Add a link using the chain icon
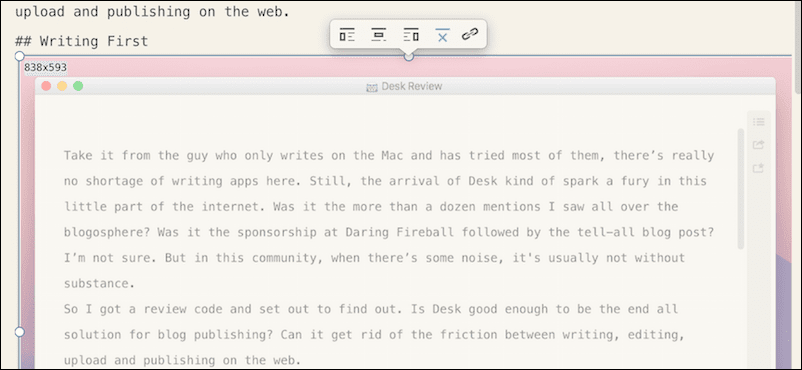Screen dimensions: 802x370 tap(470, 35)
